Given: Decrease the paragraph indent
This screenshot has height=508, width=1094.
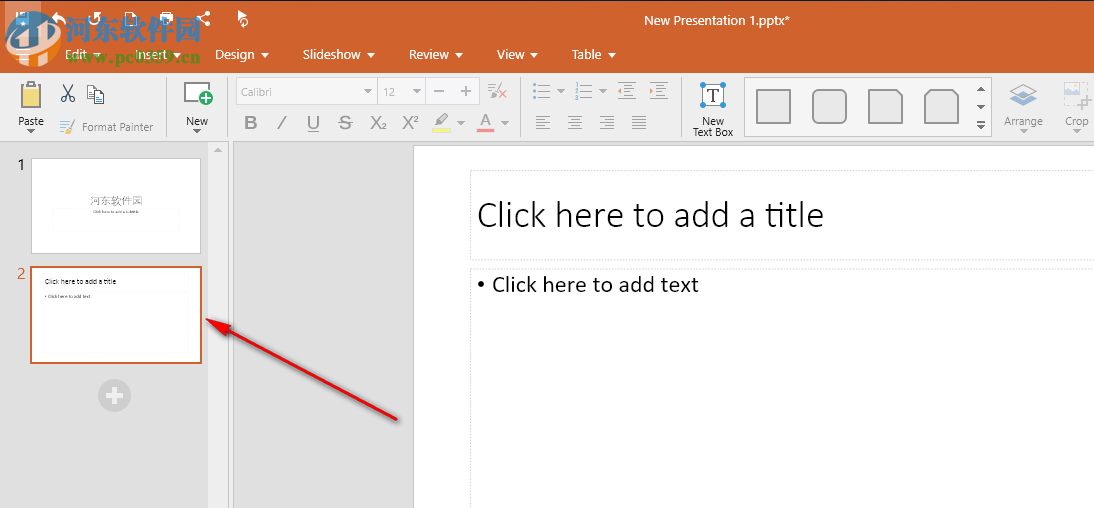Looking at the screenshot, I should [627, 91].
